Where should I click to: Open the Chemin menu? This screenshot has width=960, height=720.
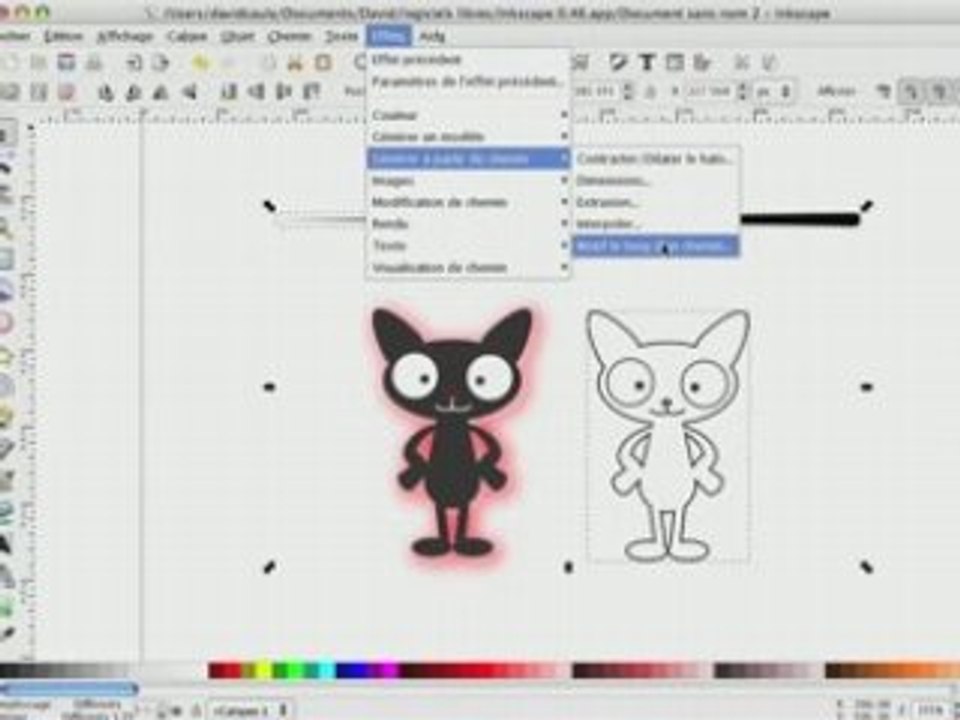coord(290,36)
